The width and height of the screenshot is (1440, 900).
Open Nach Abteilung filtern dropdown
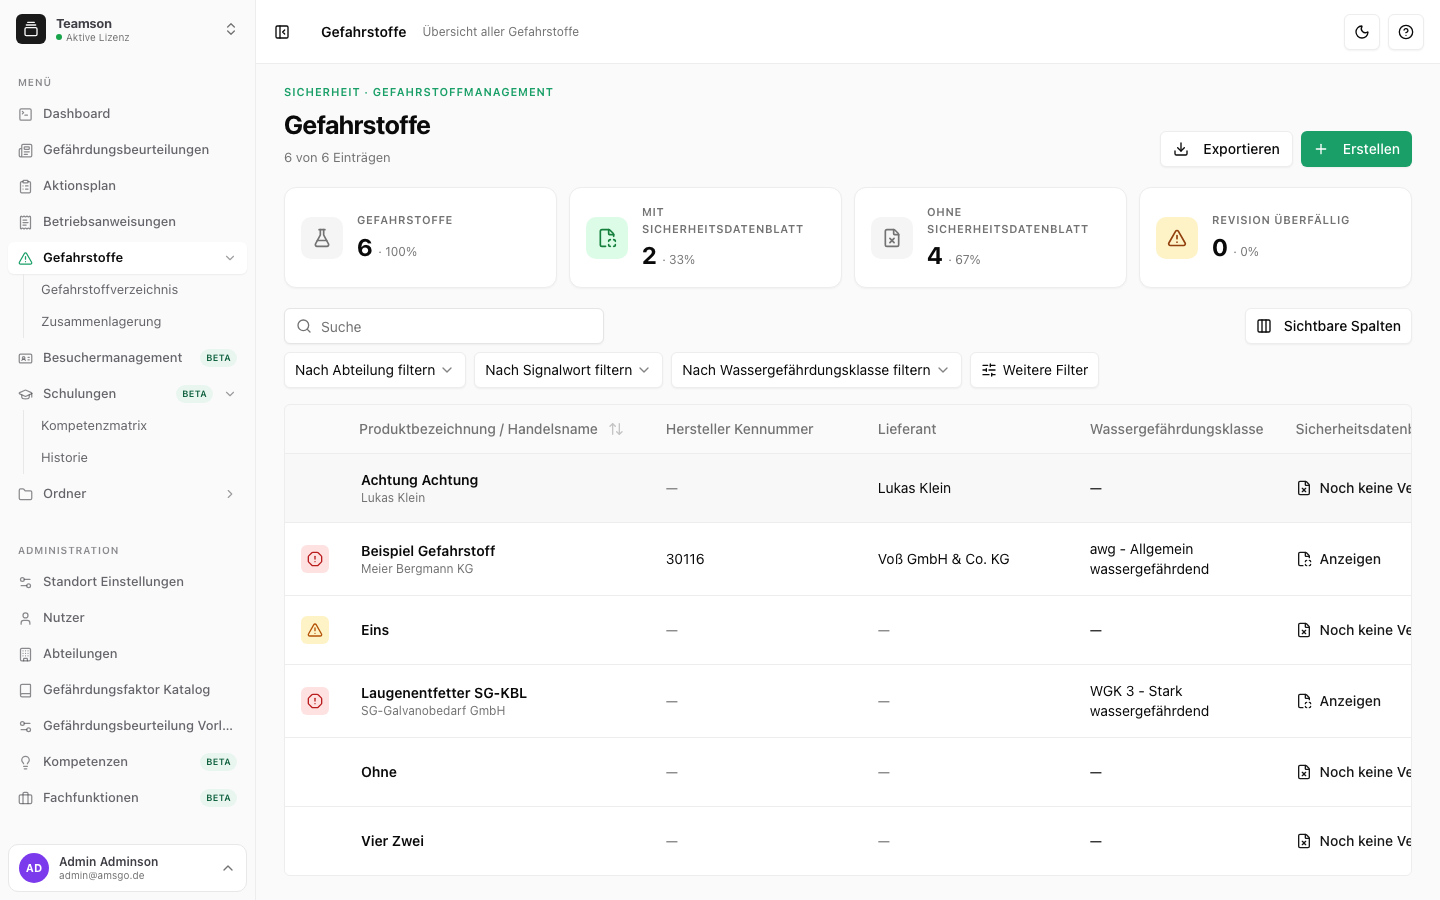click(375, 370)
